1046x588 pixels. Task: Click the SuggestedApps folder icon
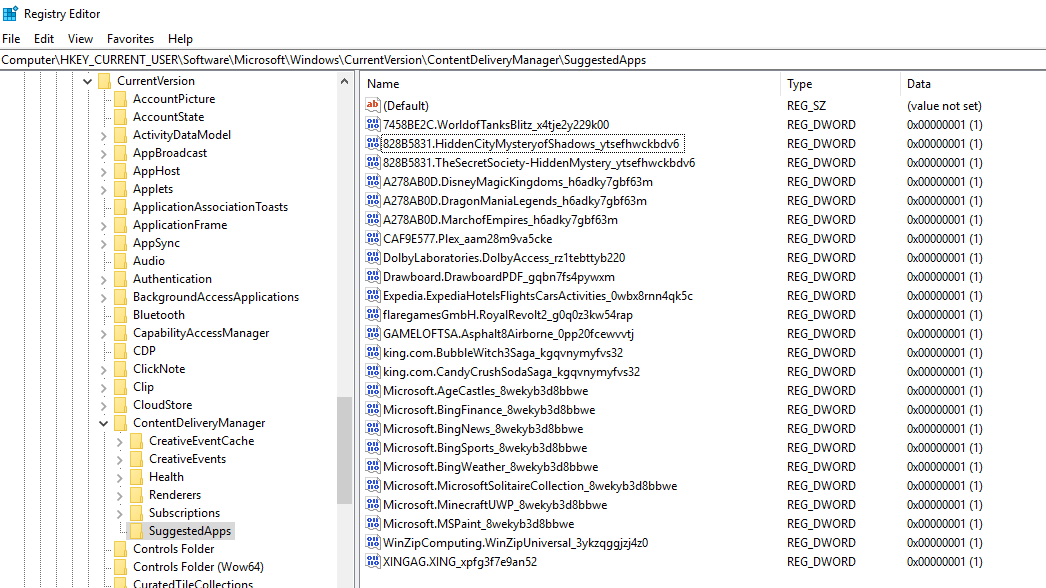point(136,531)
